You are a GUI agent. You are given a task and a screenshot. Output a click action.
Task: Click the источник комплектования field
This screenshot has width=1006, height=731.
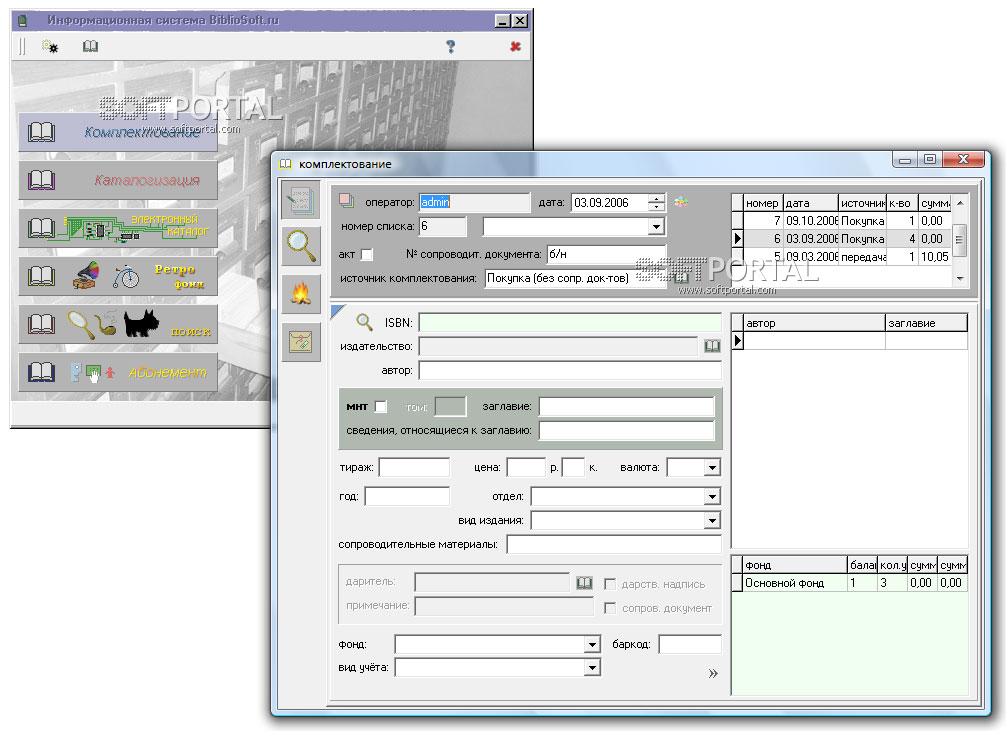(575, 278)
